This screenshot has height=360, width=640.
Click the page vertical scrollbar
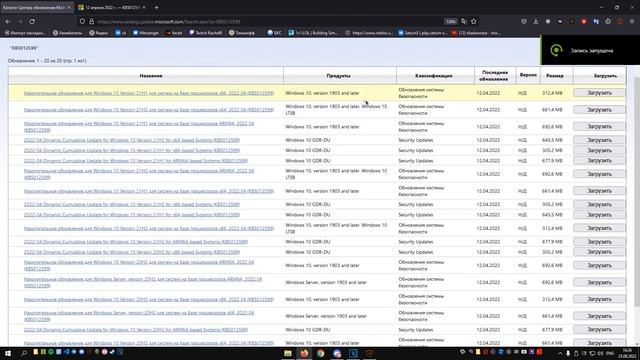637,192
